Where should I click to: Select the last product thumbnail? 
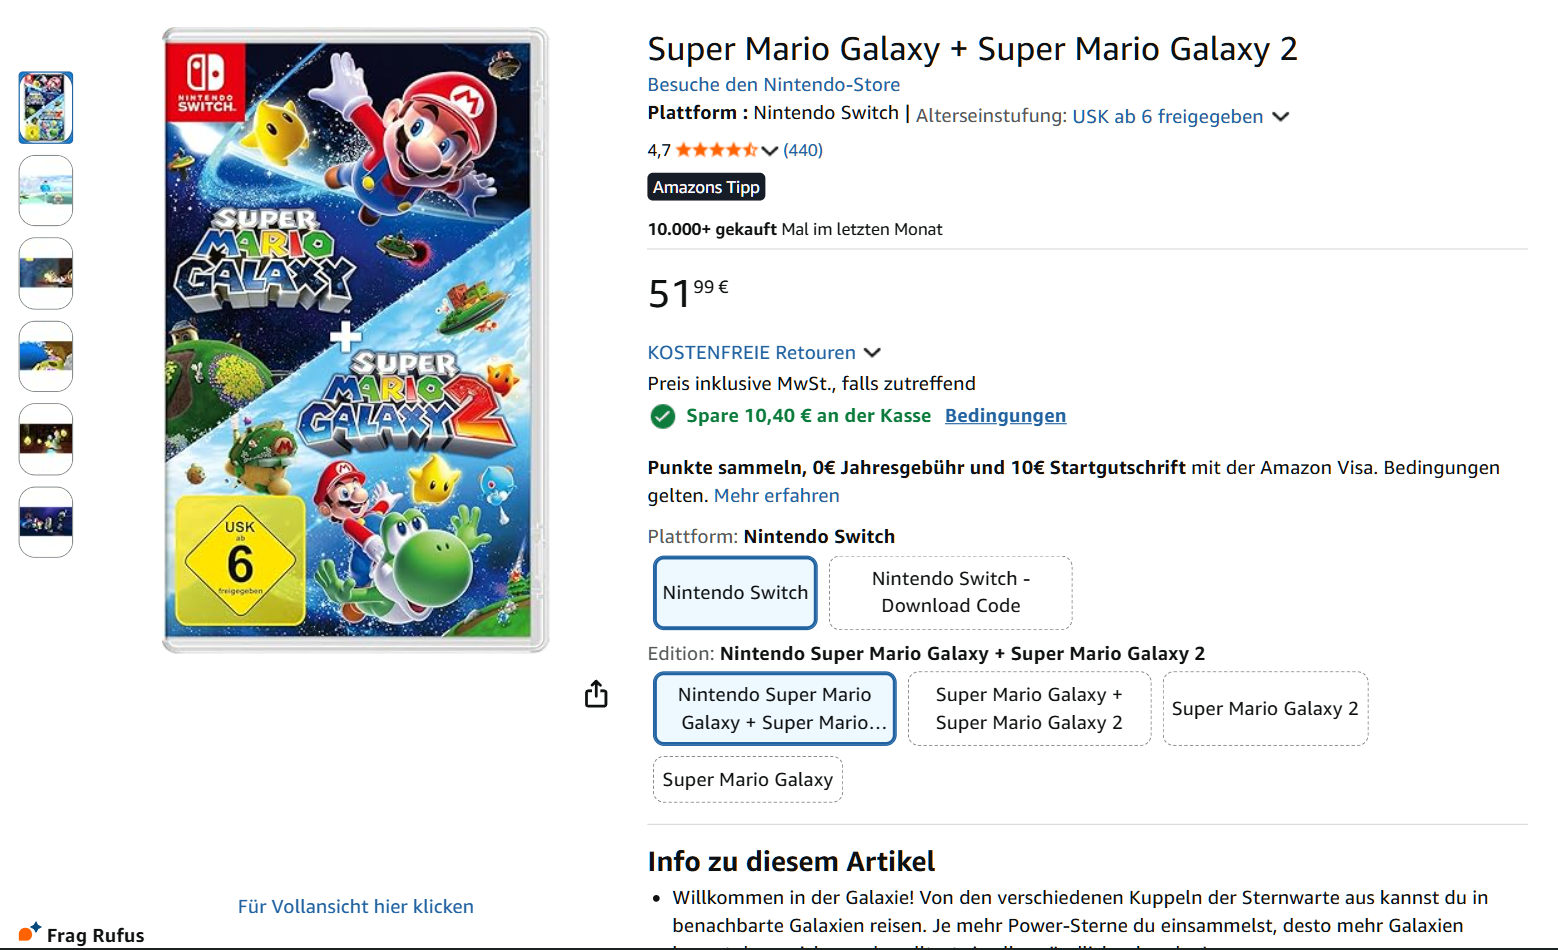pyautogui.click(x=46, y=522)
